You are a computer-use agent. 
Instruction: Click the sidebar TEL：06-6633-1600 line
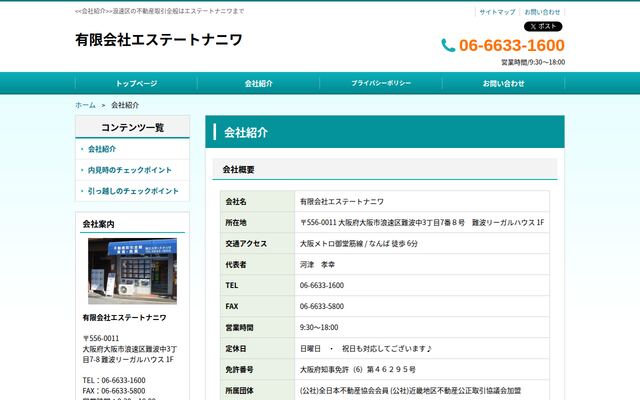pos(114,380)
